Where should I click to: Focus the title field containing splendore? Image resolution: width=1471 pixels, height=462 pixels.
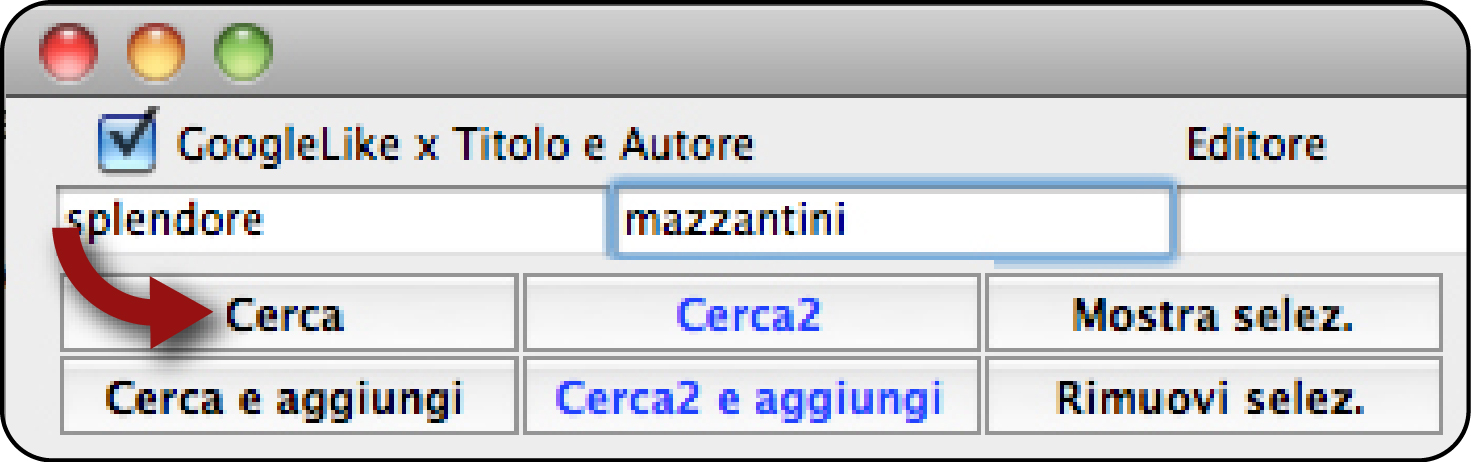(x=331, y=219)
